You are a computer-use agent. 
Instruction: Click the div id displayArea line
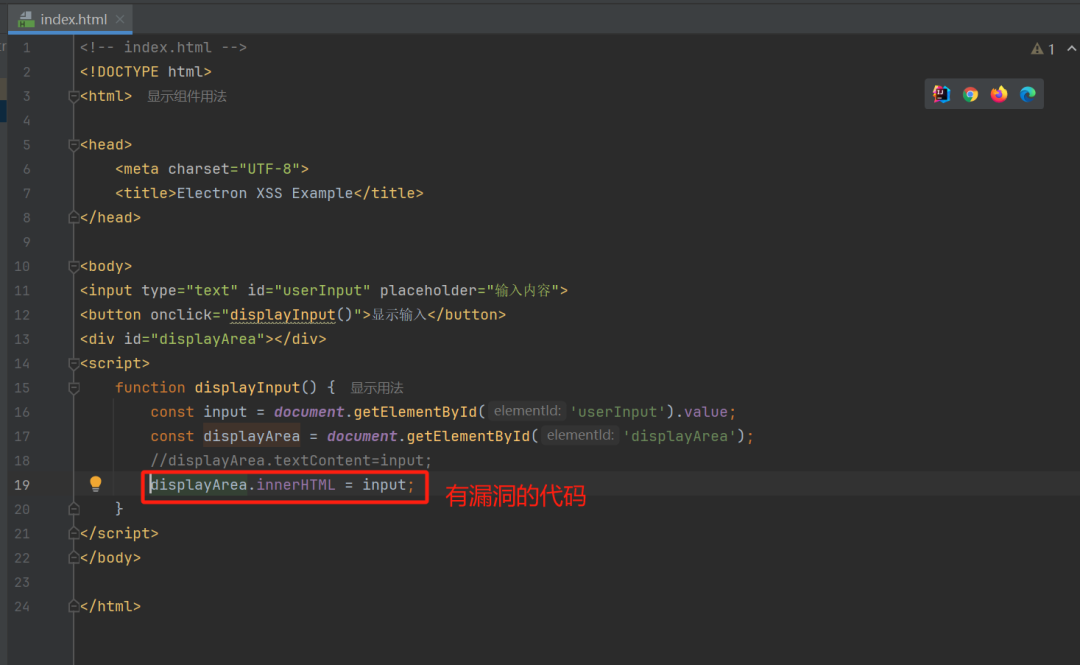[203, 339]
